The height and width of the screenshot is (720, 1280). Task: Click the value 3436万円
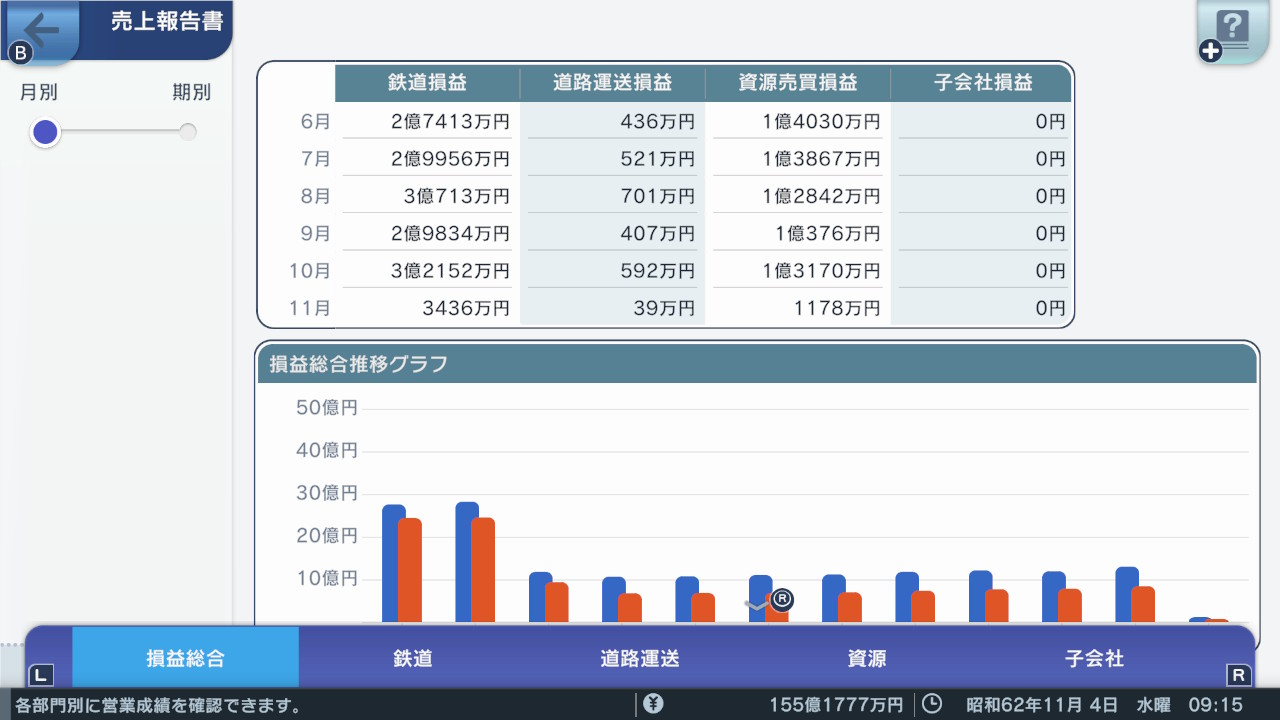coord(466,308)
